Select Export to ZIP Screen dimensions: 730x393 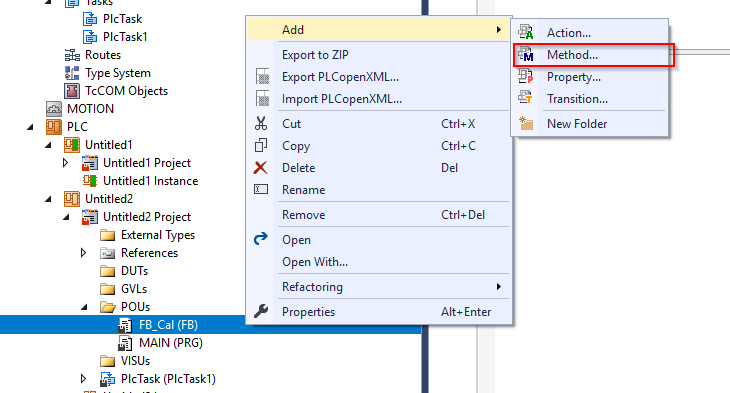[379, 54]
